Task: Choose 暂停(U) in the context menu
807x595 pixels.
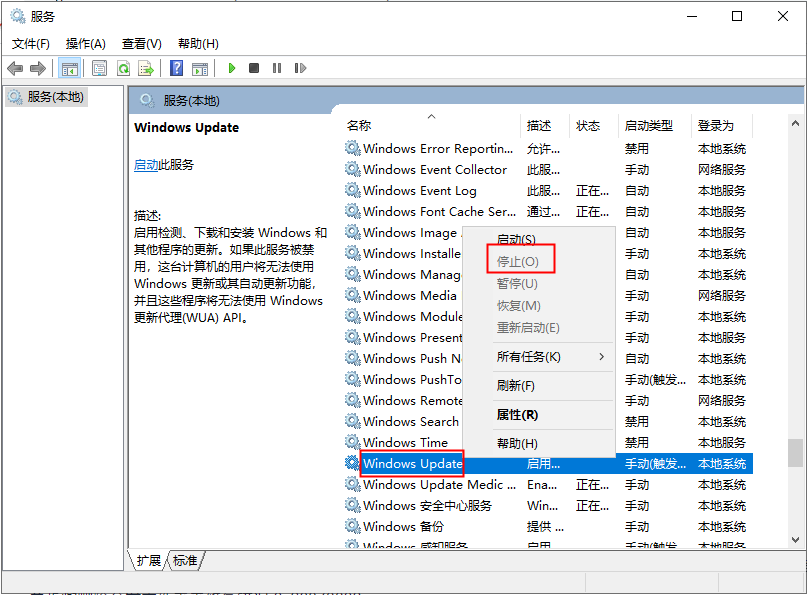Action: [517, 284]
